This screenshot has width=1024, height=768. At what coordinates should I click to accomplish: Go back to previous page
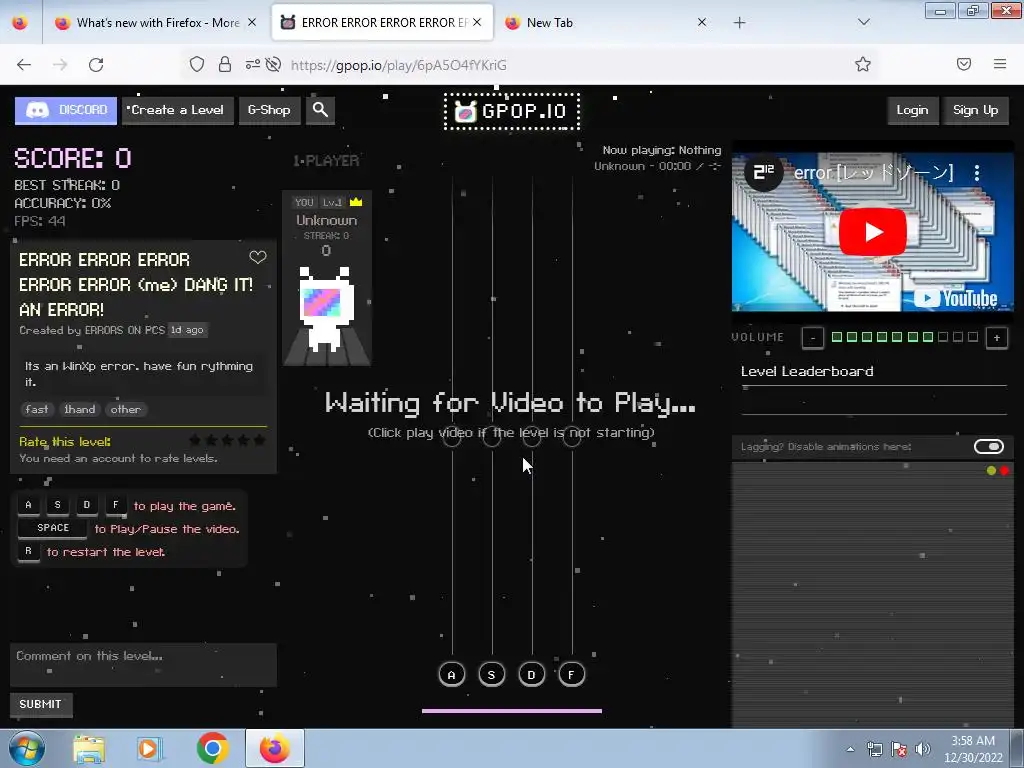point(24,65)
